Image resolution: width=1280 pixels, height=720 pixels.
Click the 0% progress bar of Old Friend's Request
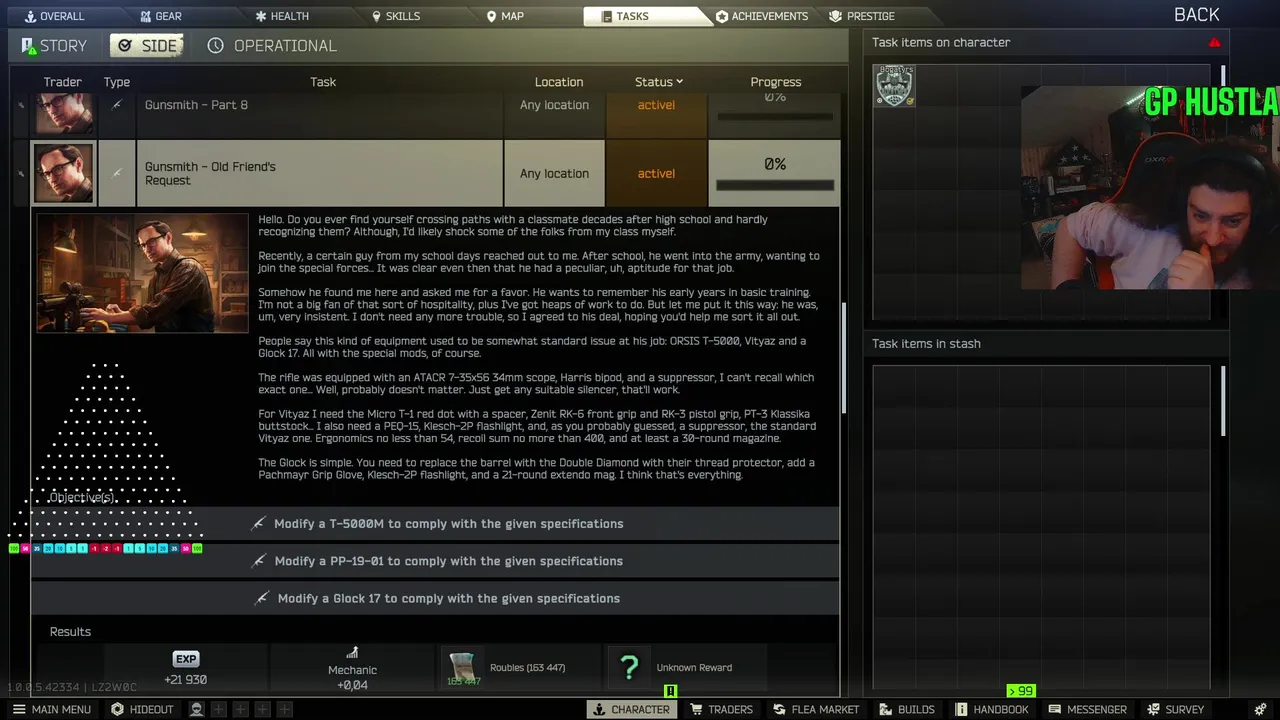(x=775, y=185)
